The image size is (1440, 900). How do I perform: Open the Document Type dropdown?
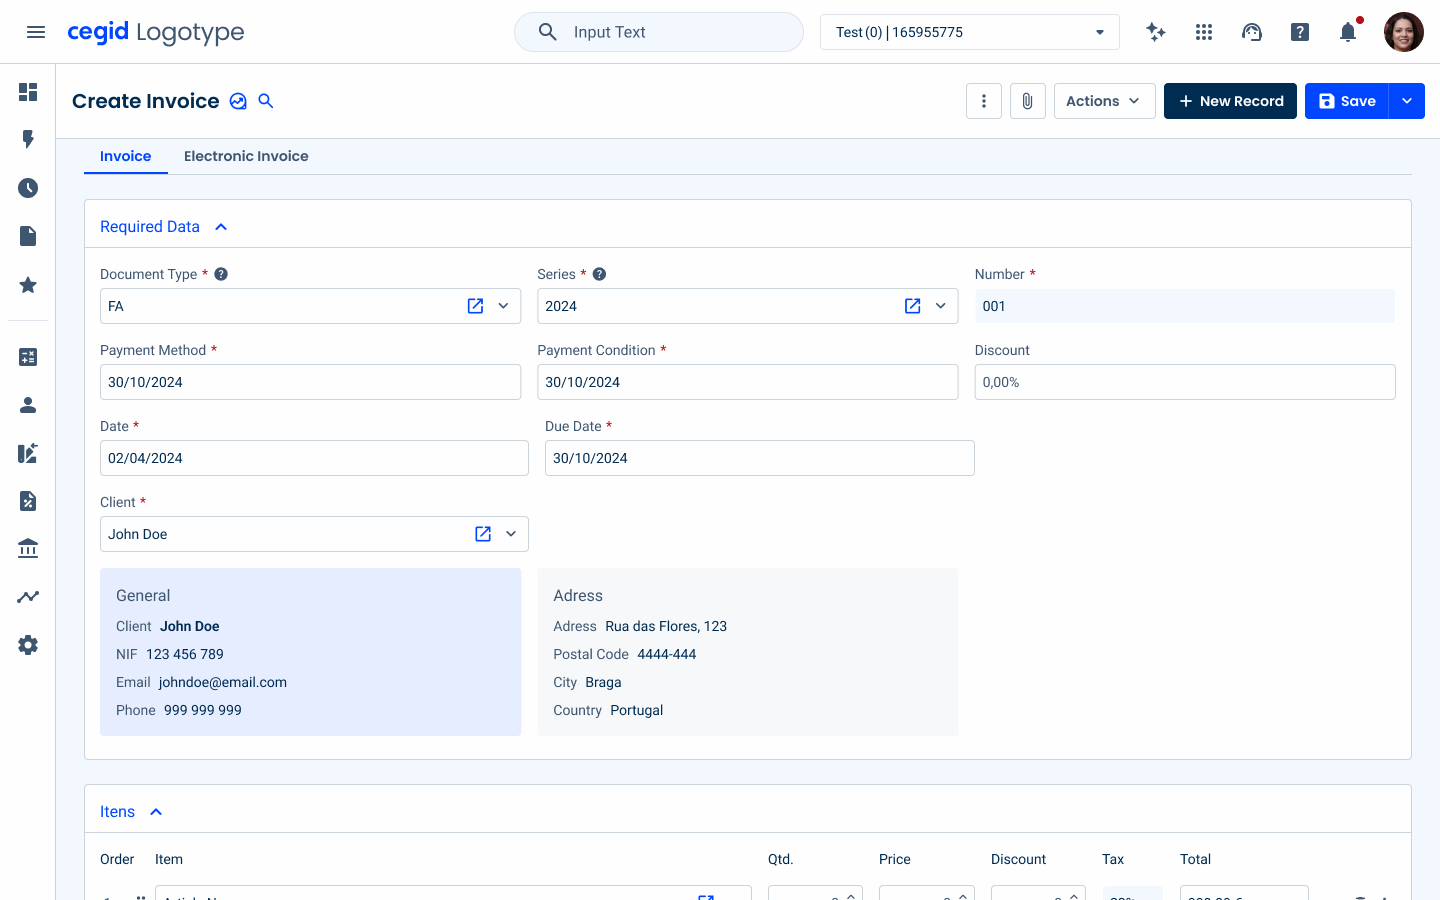tap(504, 305)
